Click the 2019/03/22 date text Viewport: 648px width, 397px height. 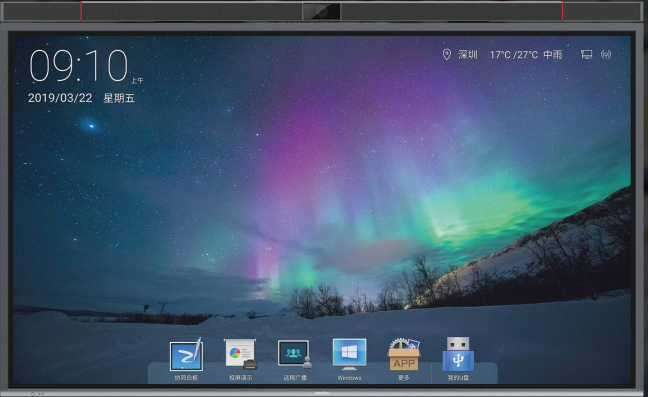click(60, 98)
